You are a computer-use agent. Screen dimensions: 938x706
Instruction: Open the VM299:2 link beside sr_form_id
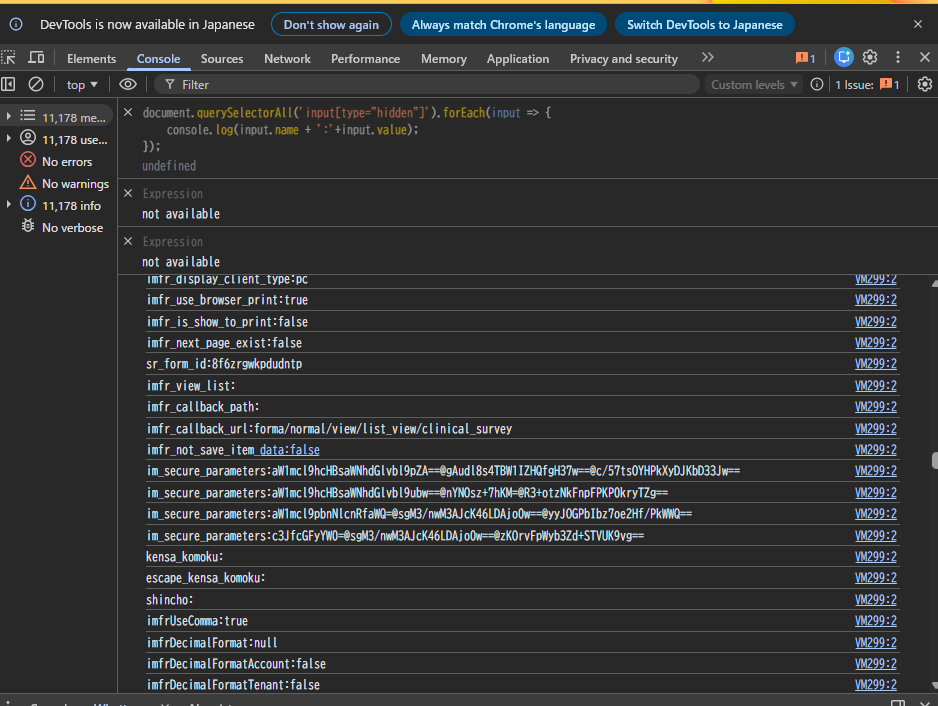point(875,364)
